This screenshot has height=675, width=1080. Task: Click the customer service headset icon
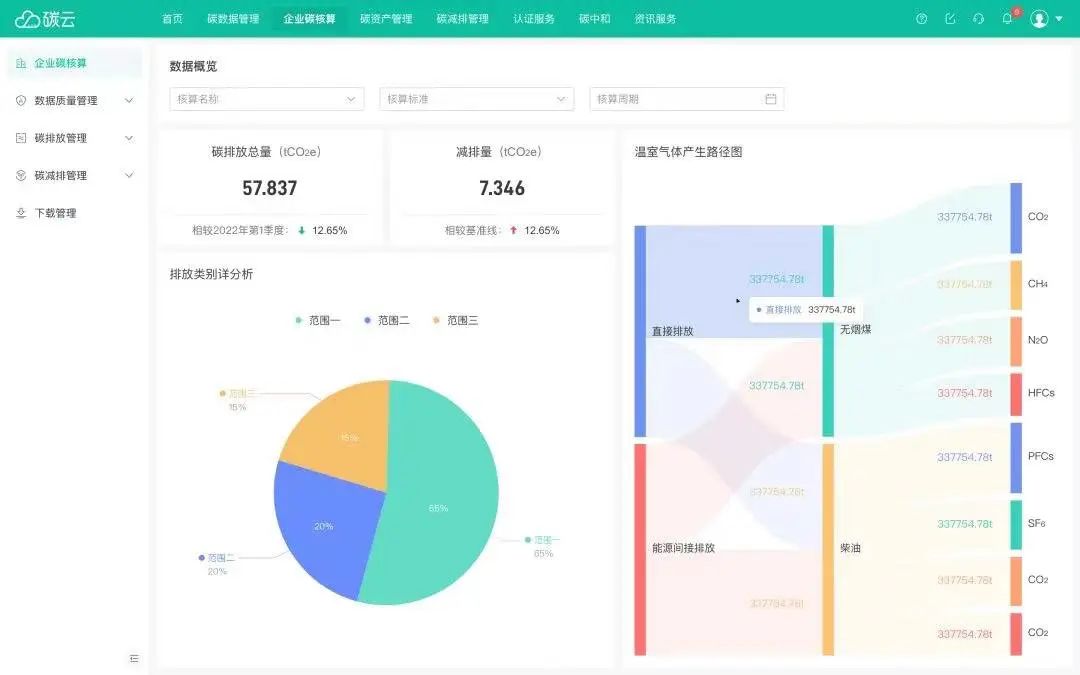click(x=978, y=19)
